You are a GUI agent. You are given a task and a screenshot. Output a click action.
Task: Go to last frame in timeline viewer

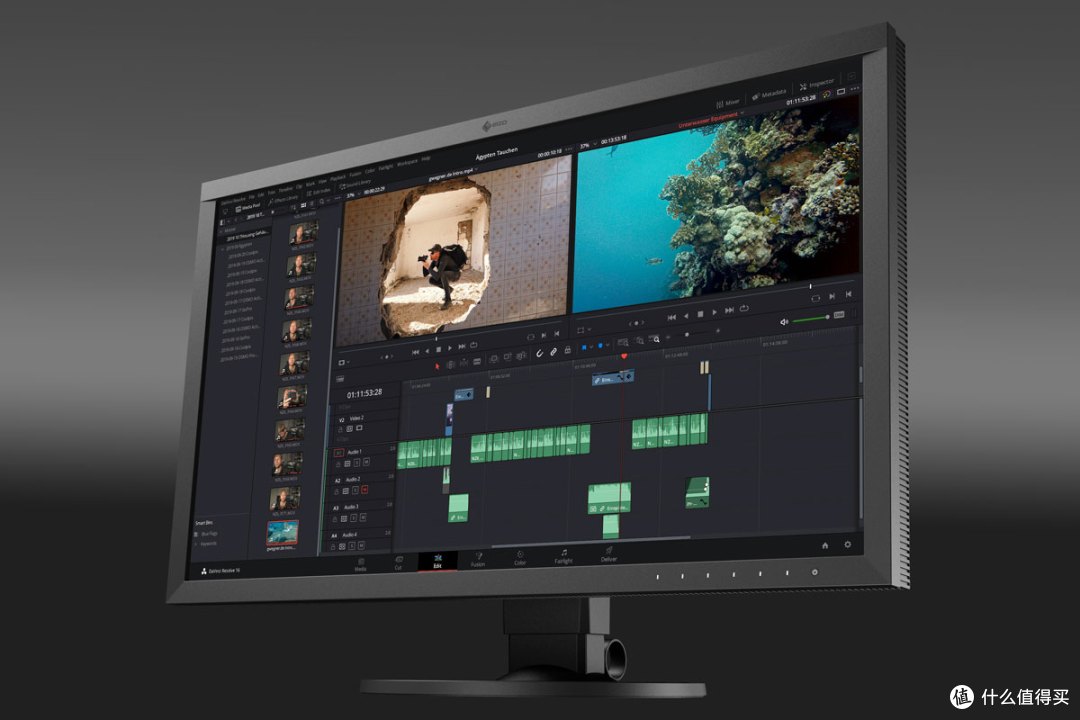tap(729, 311)
